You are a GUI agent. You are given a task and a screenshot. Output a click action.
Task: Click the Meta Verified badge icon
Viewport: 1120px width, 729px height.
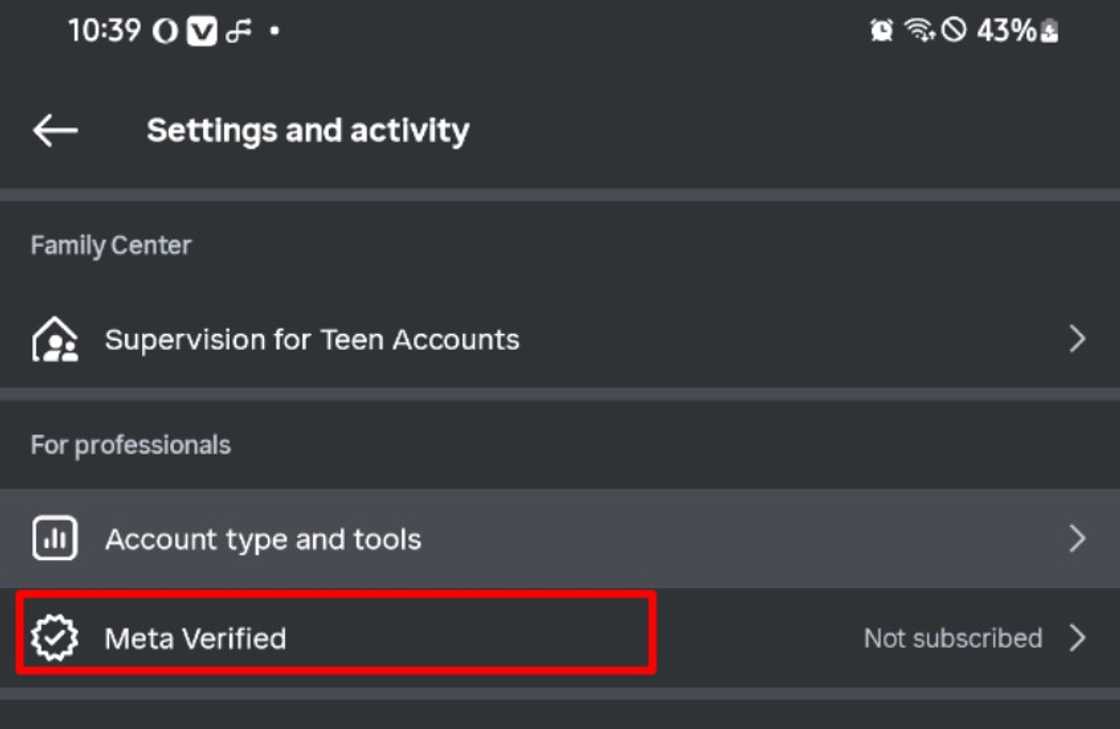54,638
